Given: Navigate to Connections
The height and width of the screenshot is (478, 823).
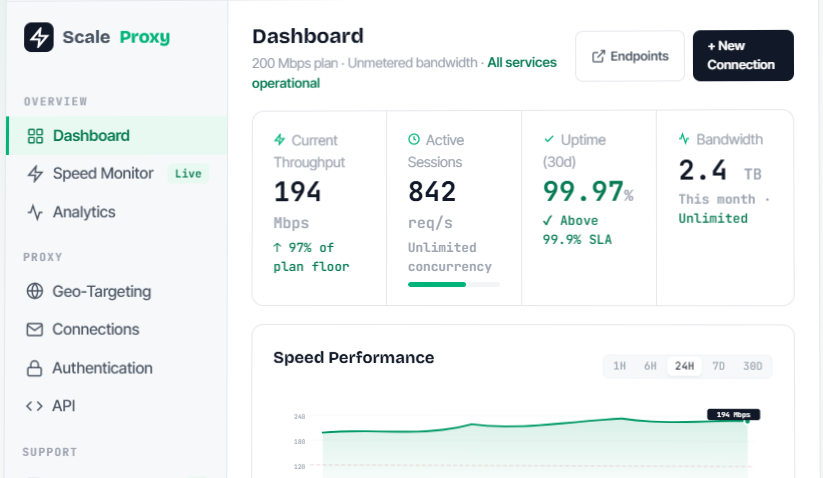Looking at the screenshot, I should [117, 330].
